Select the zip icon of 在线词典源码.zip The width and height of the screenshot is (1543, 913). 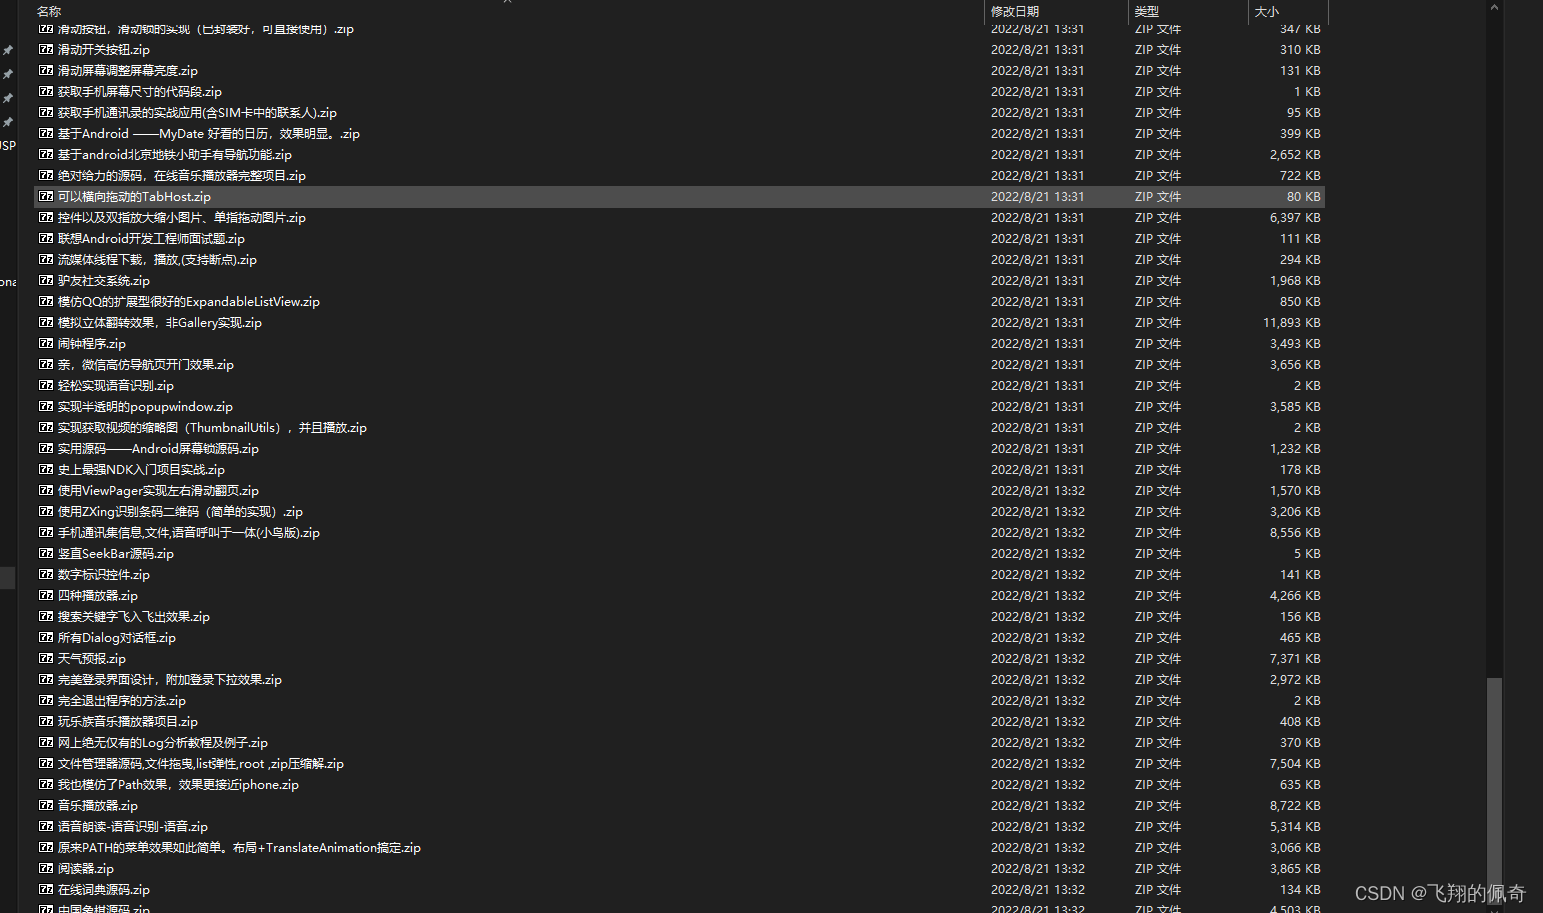click(46, 889)
